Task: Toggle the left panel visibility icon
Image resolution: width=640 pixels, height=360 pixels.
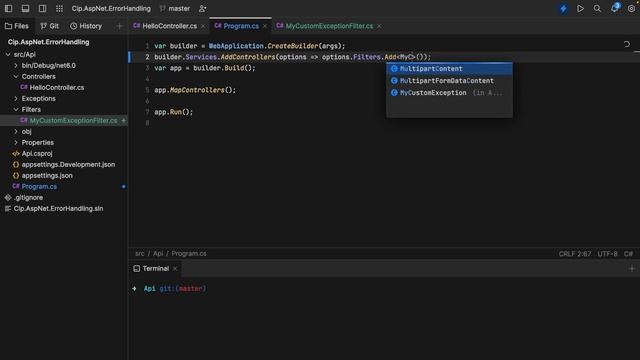Action: click(8, 9)
